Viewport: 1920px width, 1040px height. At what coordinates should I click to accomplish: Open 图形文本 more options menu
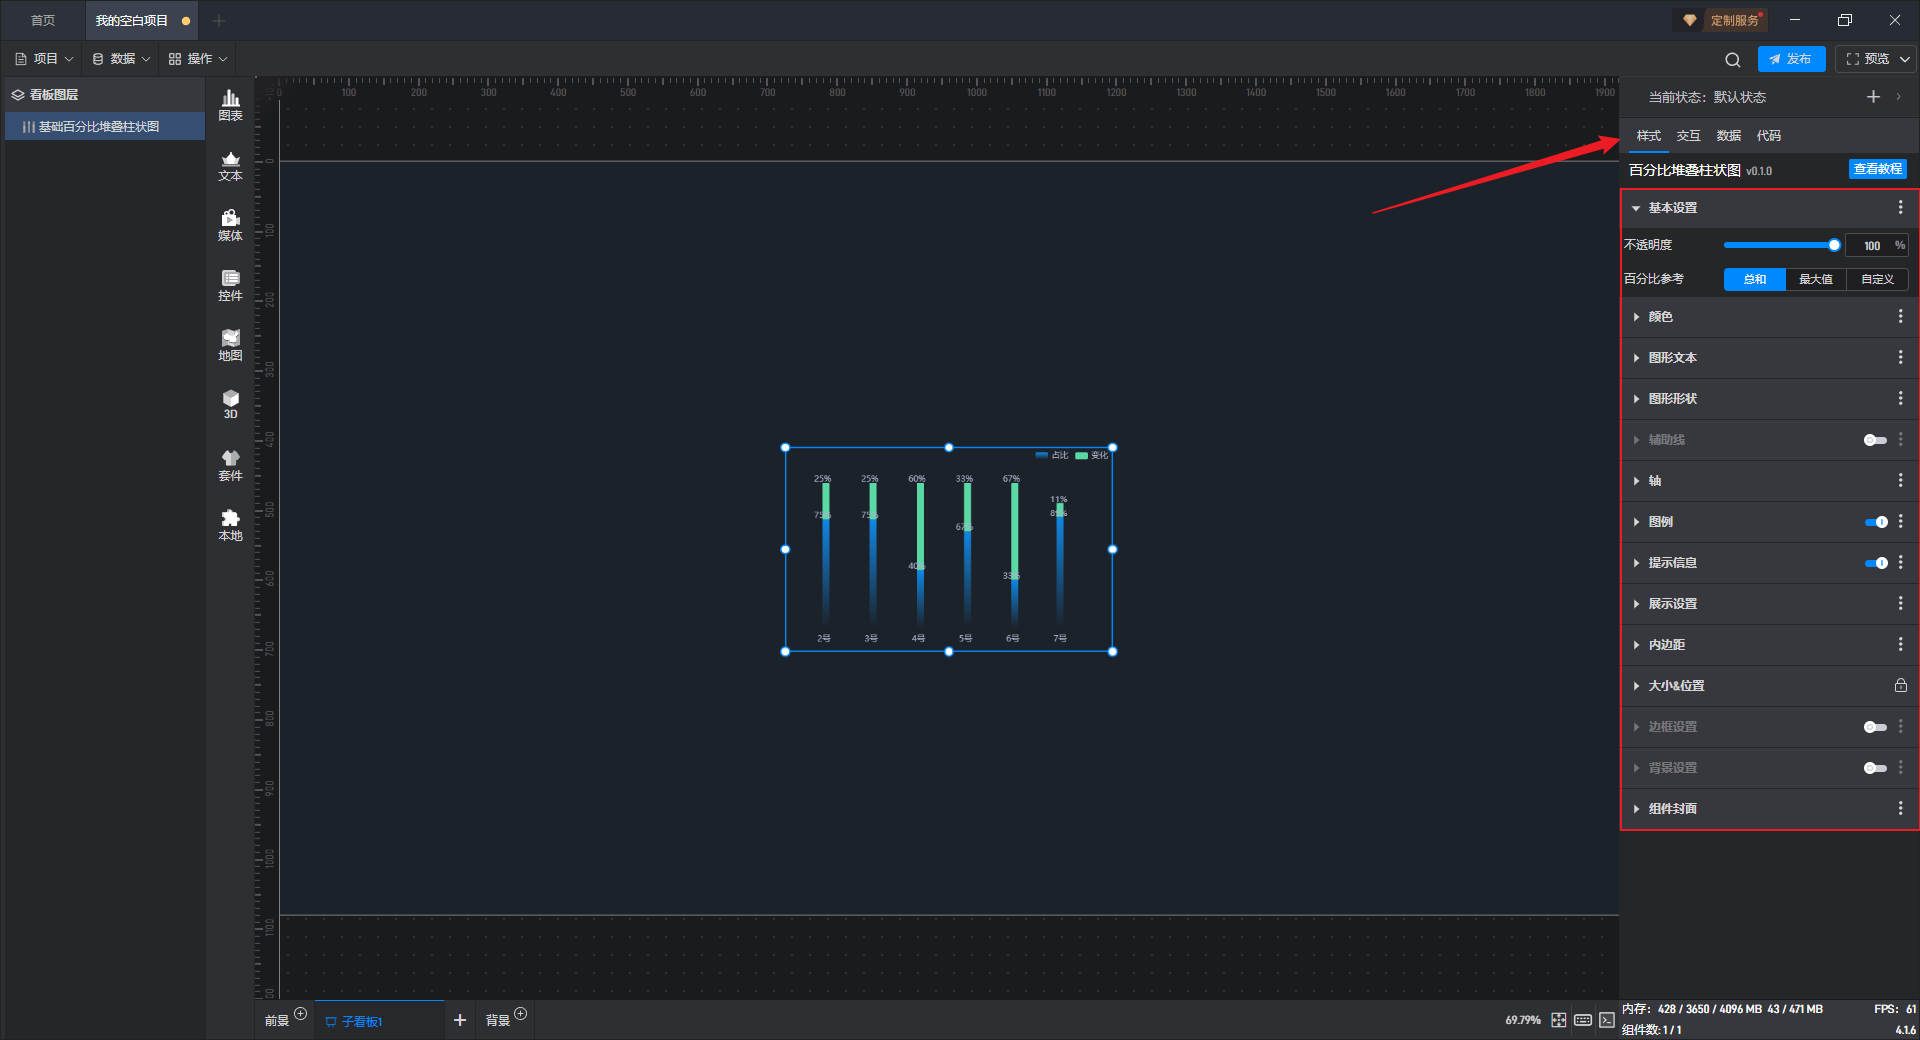point(1900,357)
